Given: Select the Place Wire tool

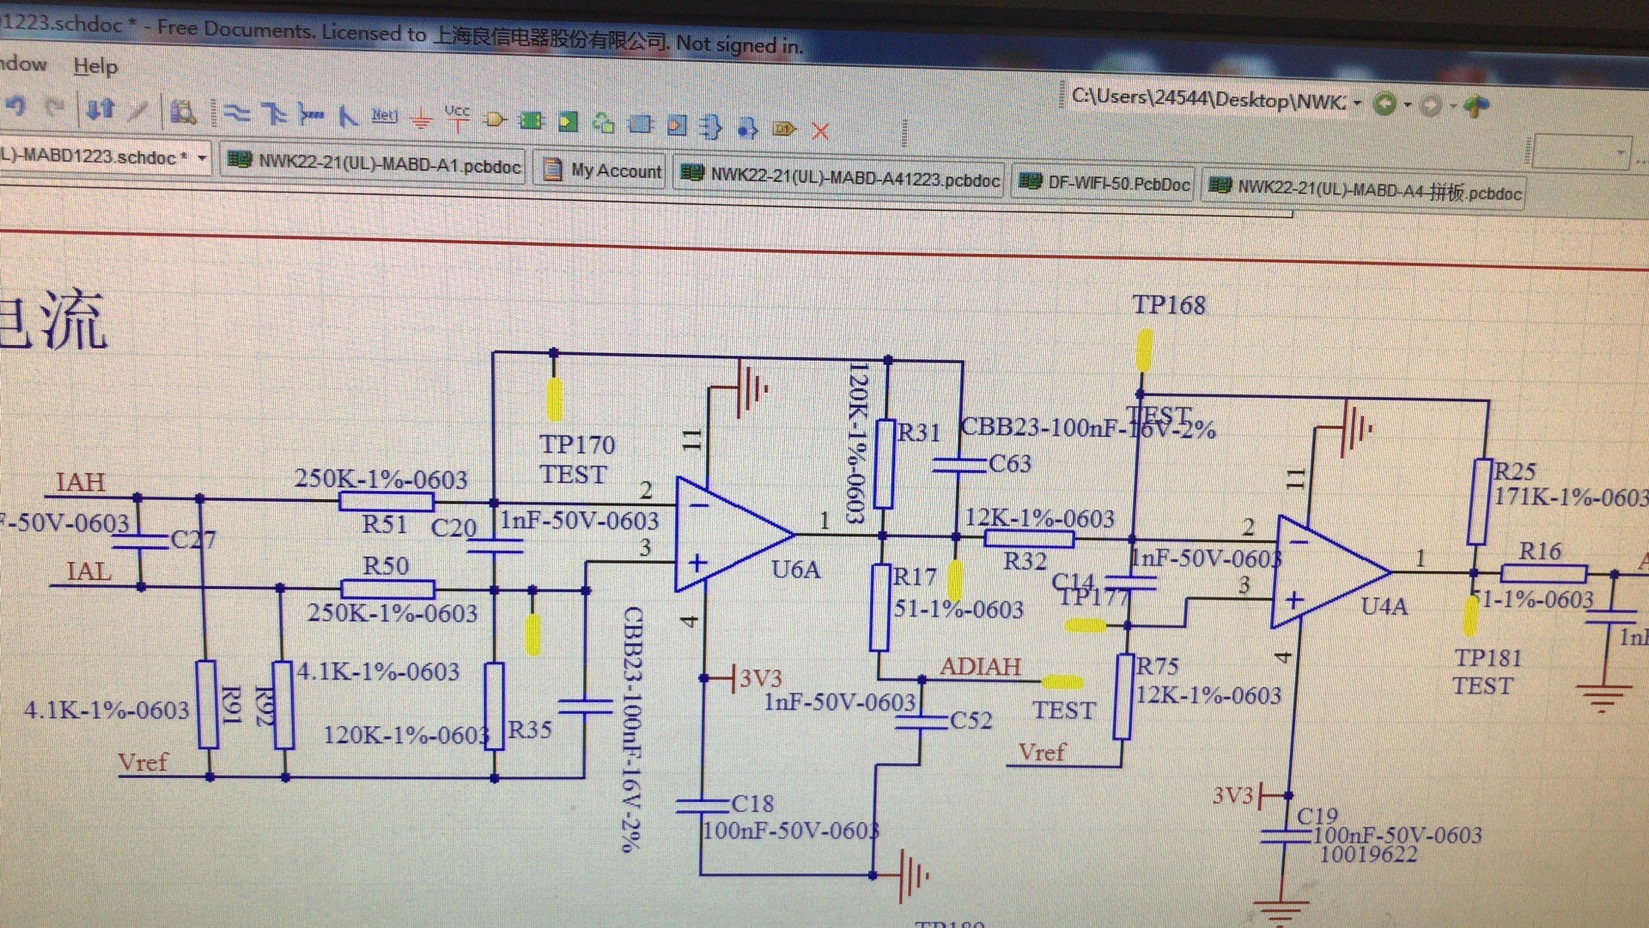Looking at the screenshot, I should [237, 114].
